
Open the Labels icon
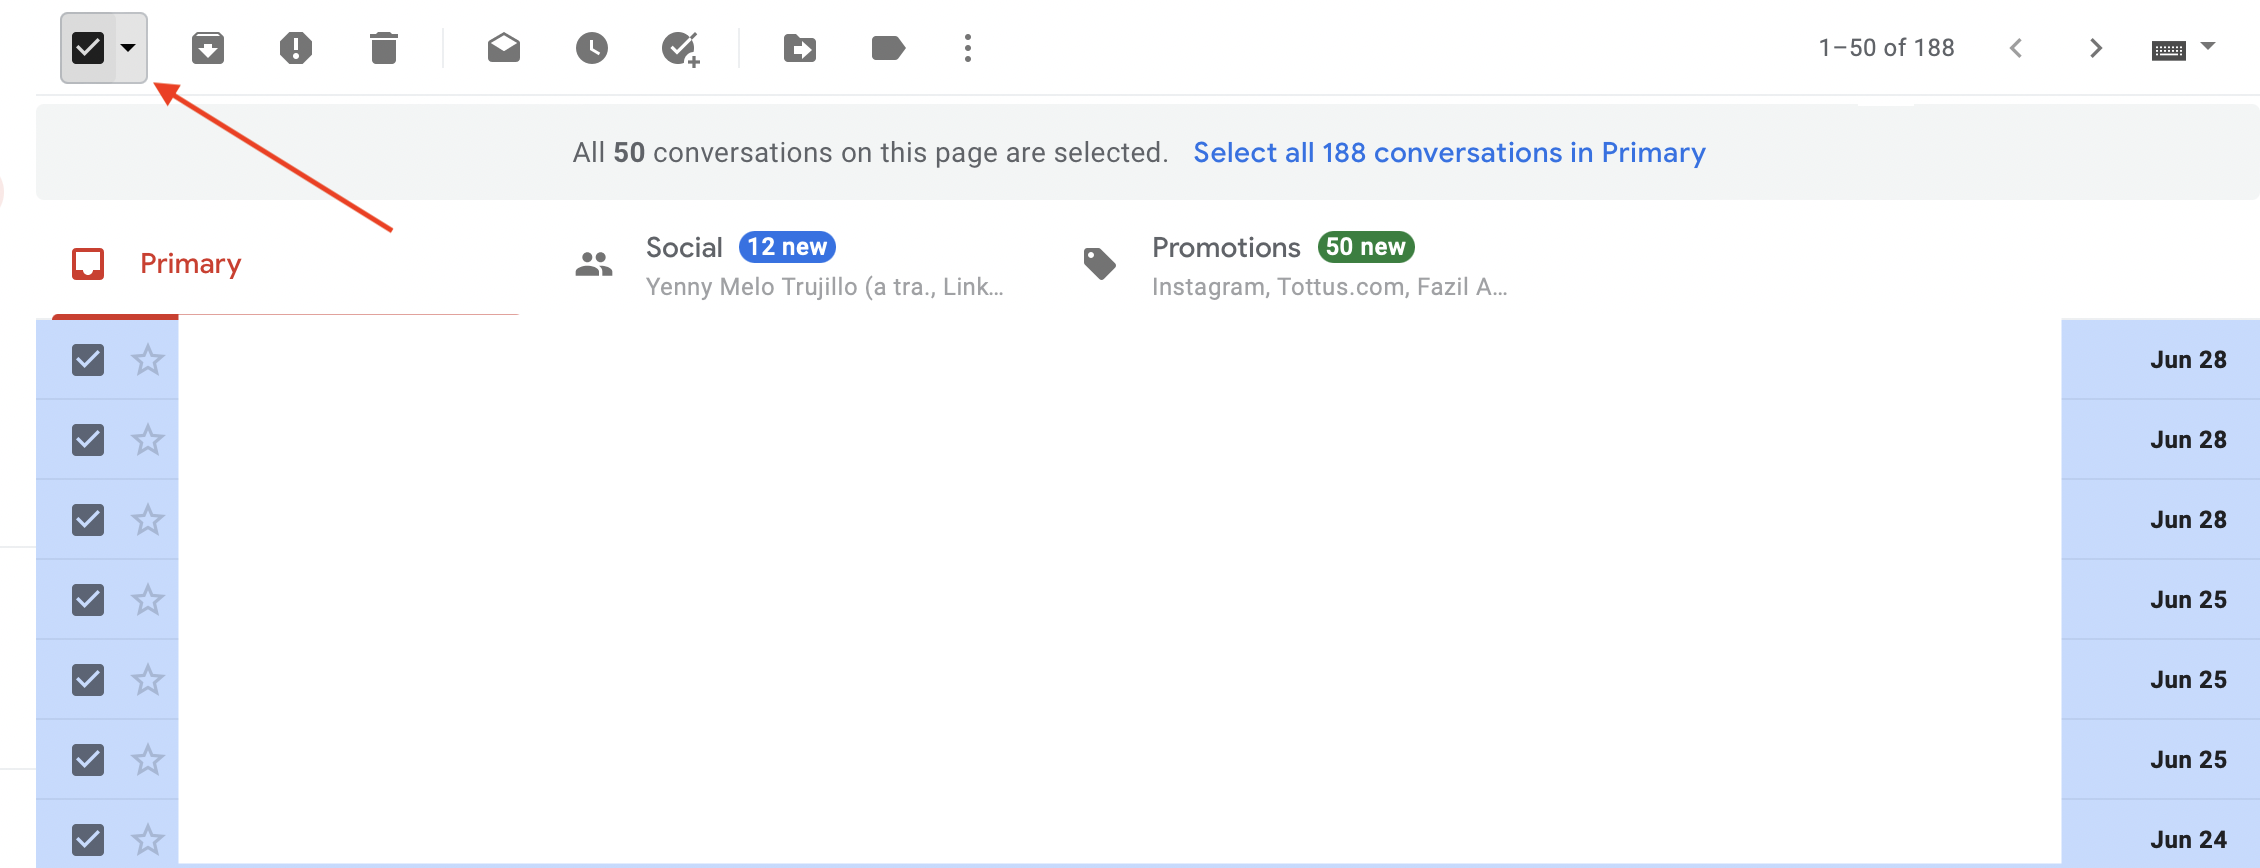[x=888, y=48]
